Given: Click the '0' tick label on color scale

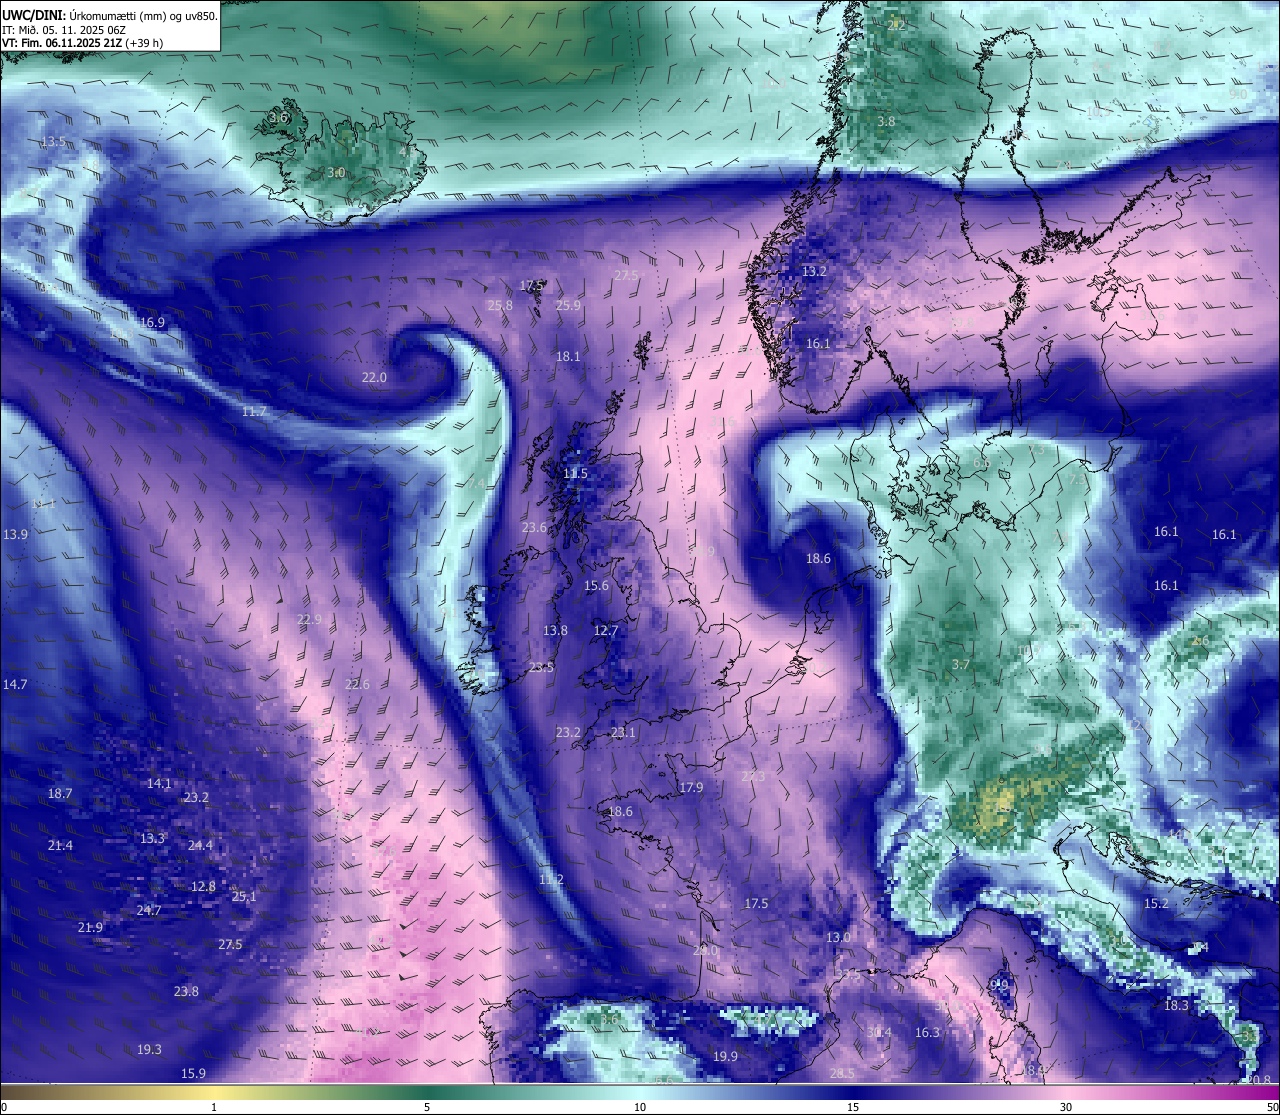Looking at the screenshot, I should (4, 1107).
